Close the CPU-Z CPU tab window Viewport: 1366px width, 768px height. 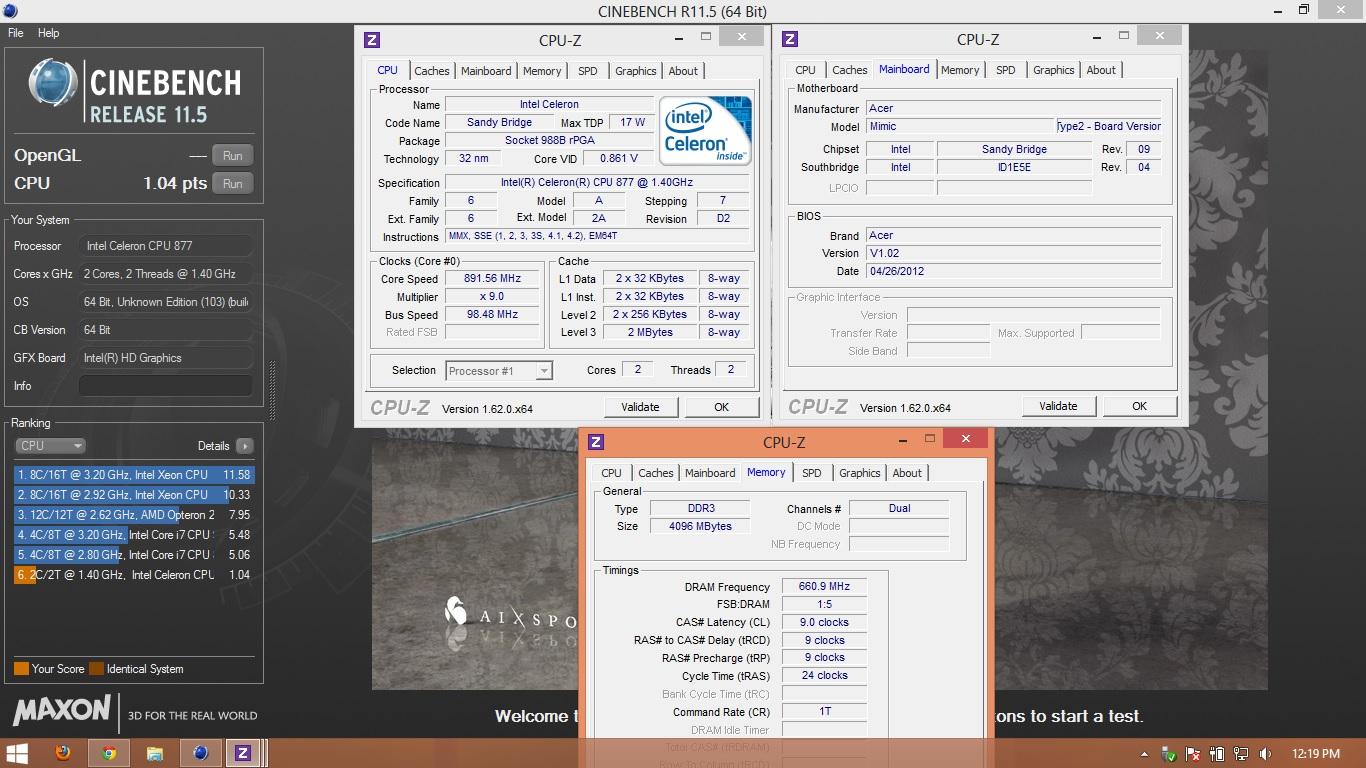[x=741, y=36]
